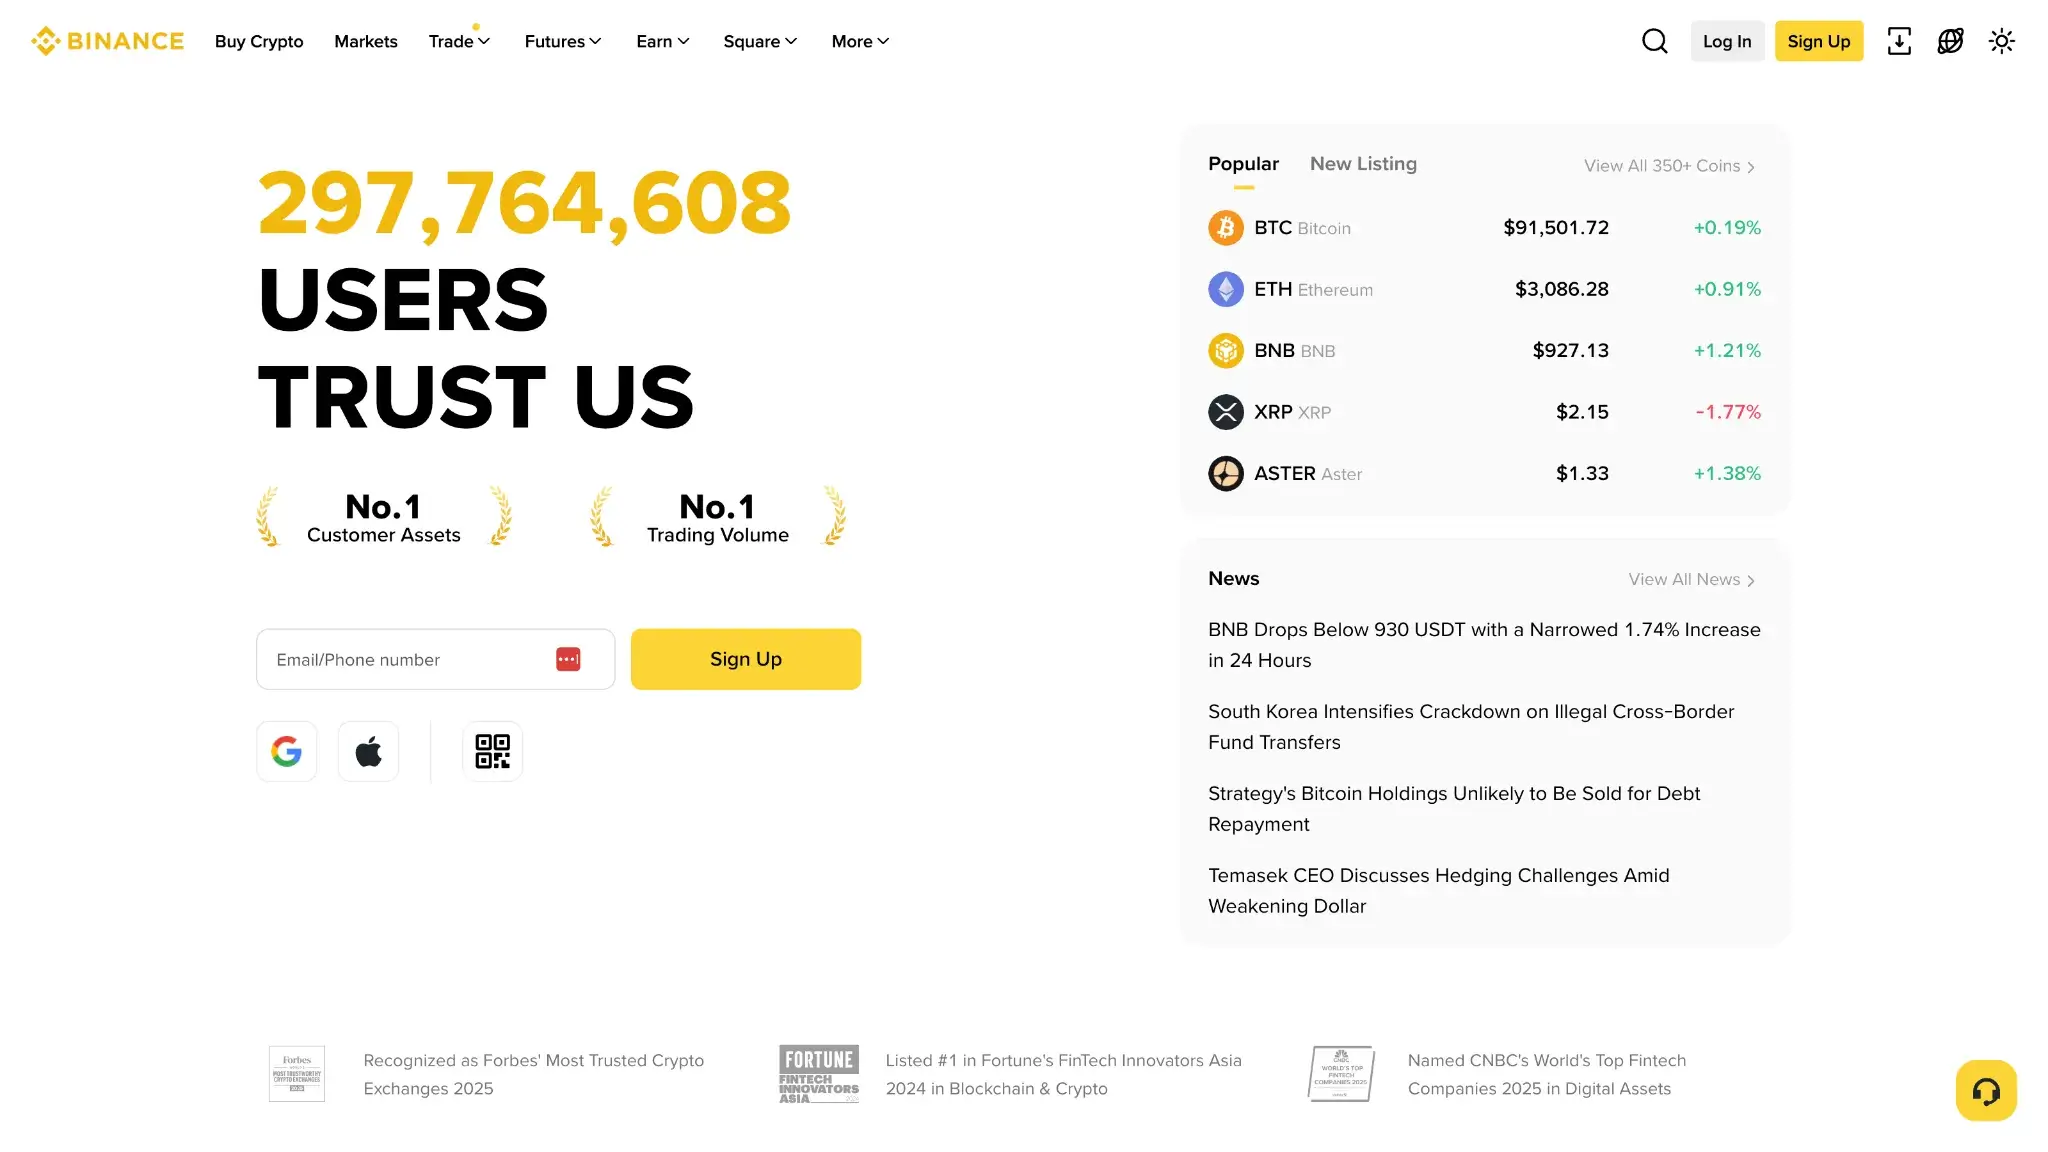Open the Futures dropdown
The width and height of the screenshot is (2048, 1152).
tap(562, 41)
